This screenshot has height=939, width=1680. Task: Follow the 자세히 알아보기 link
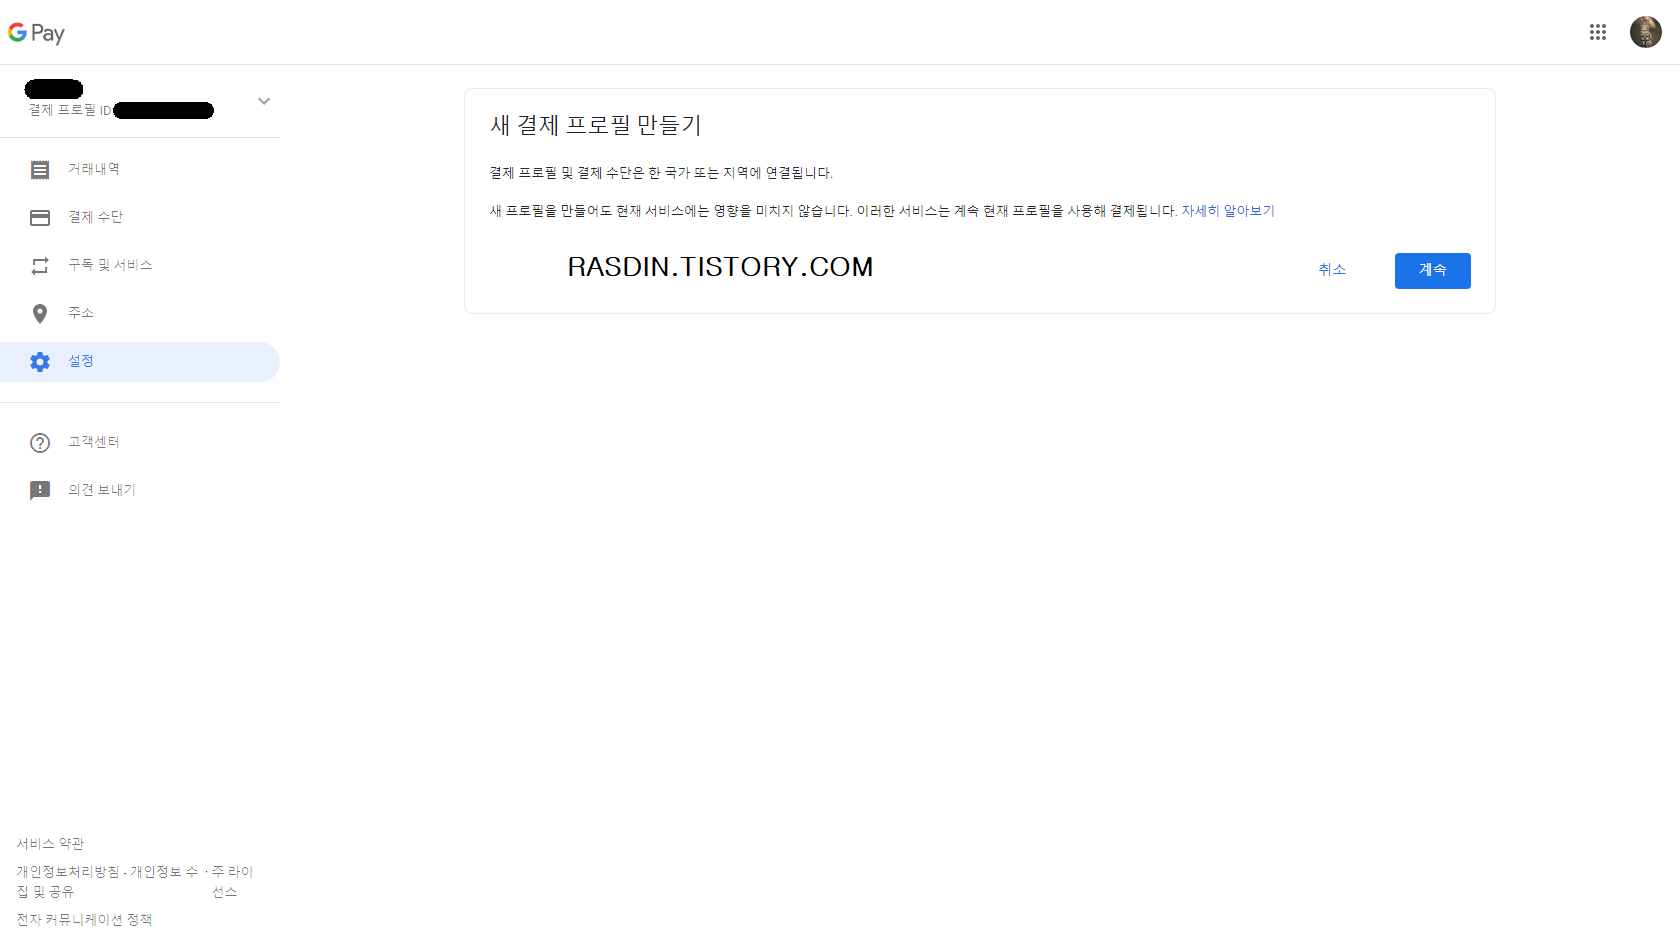[1228, 211]
